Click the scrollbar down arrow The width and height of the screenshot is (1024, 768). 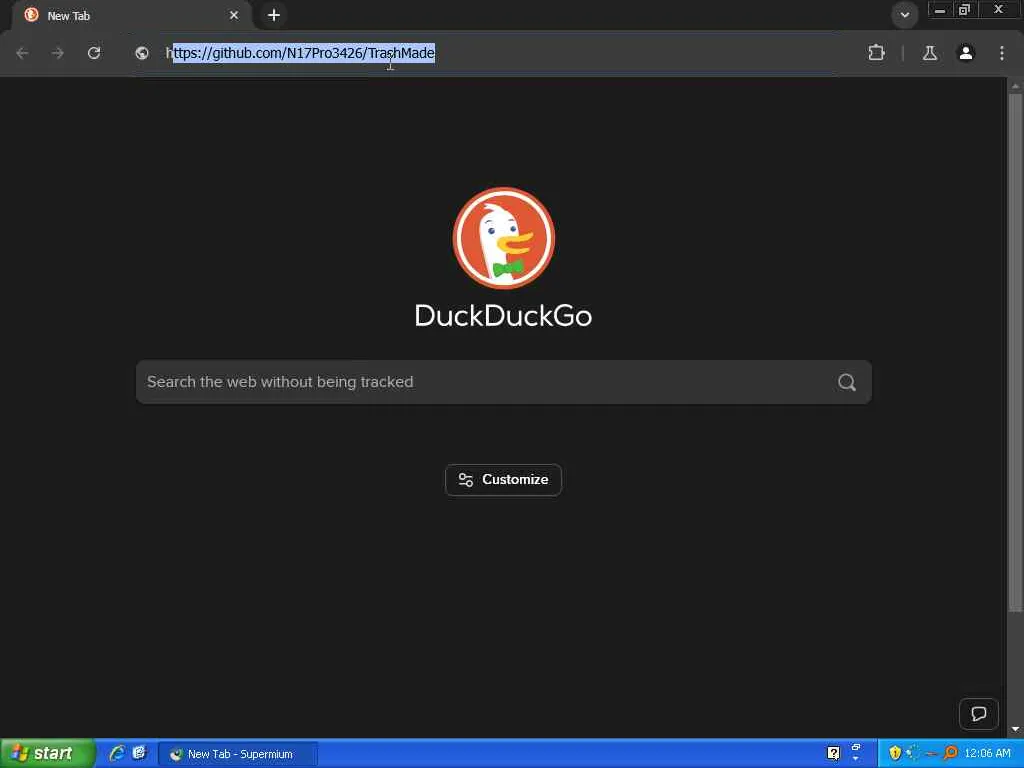tap(1015, 729)
